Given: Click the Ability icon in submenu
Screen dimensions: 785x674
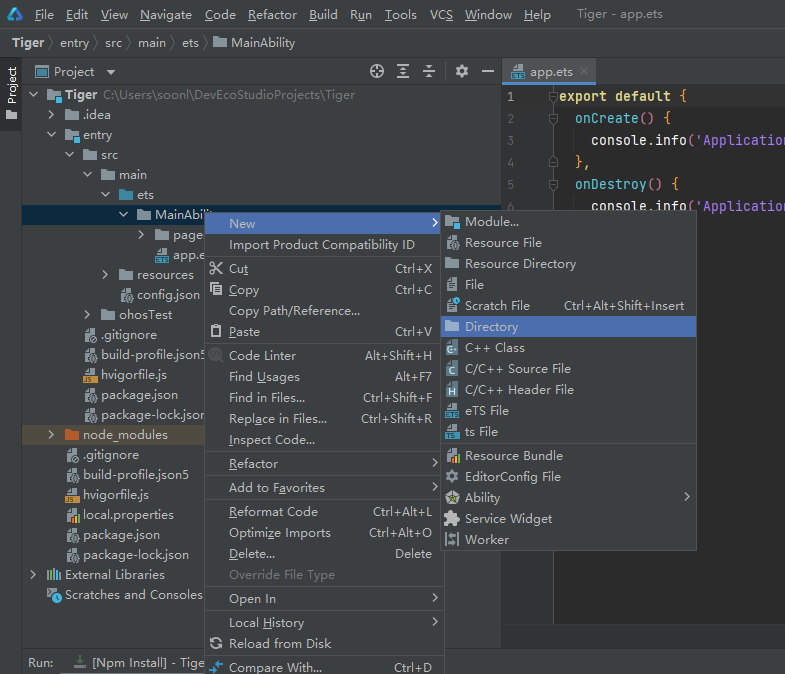Looking at the screenshot, I should pyautogui.click(x=453, y=497).
